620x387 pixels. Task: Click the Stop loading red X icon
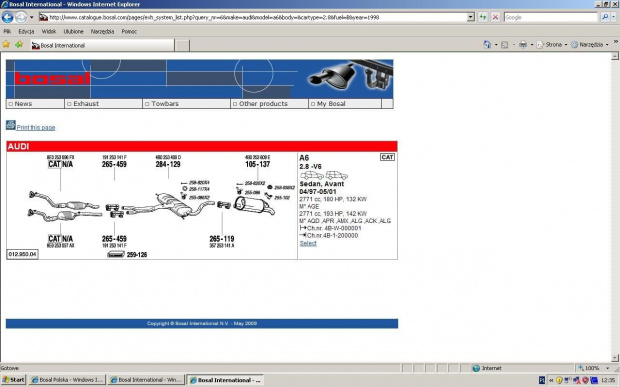495,17
